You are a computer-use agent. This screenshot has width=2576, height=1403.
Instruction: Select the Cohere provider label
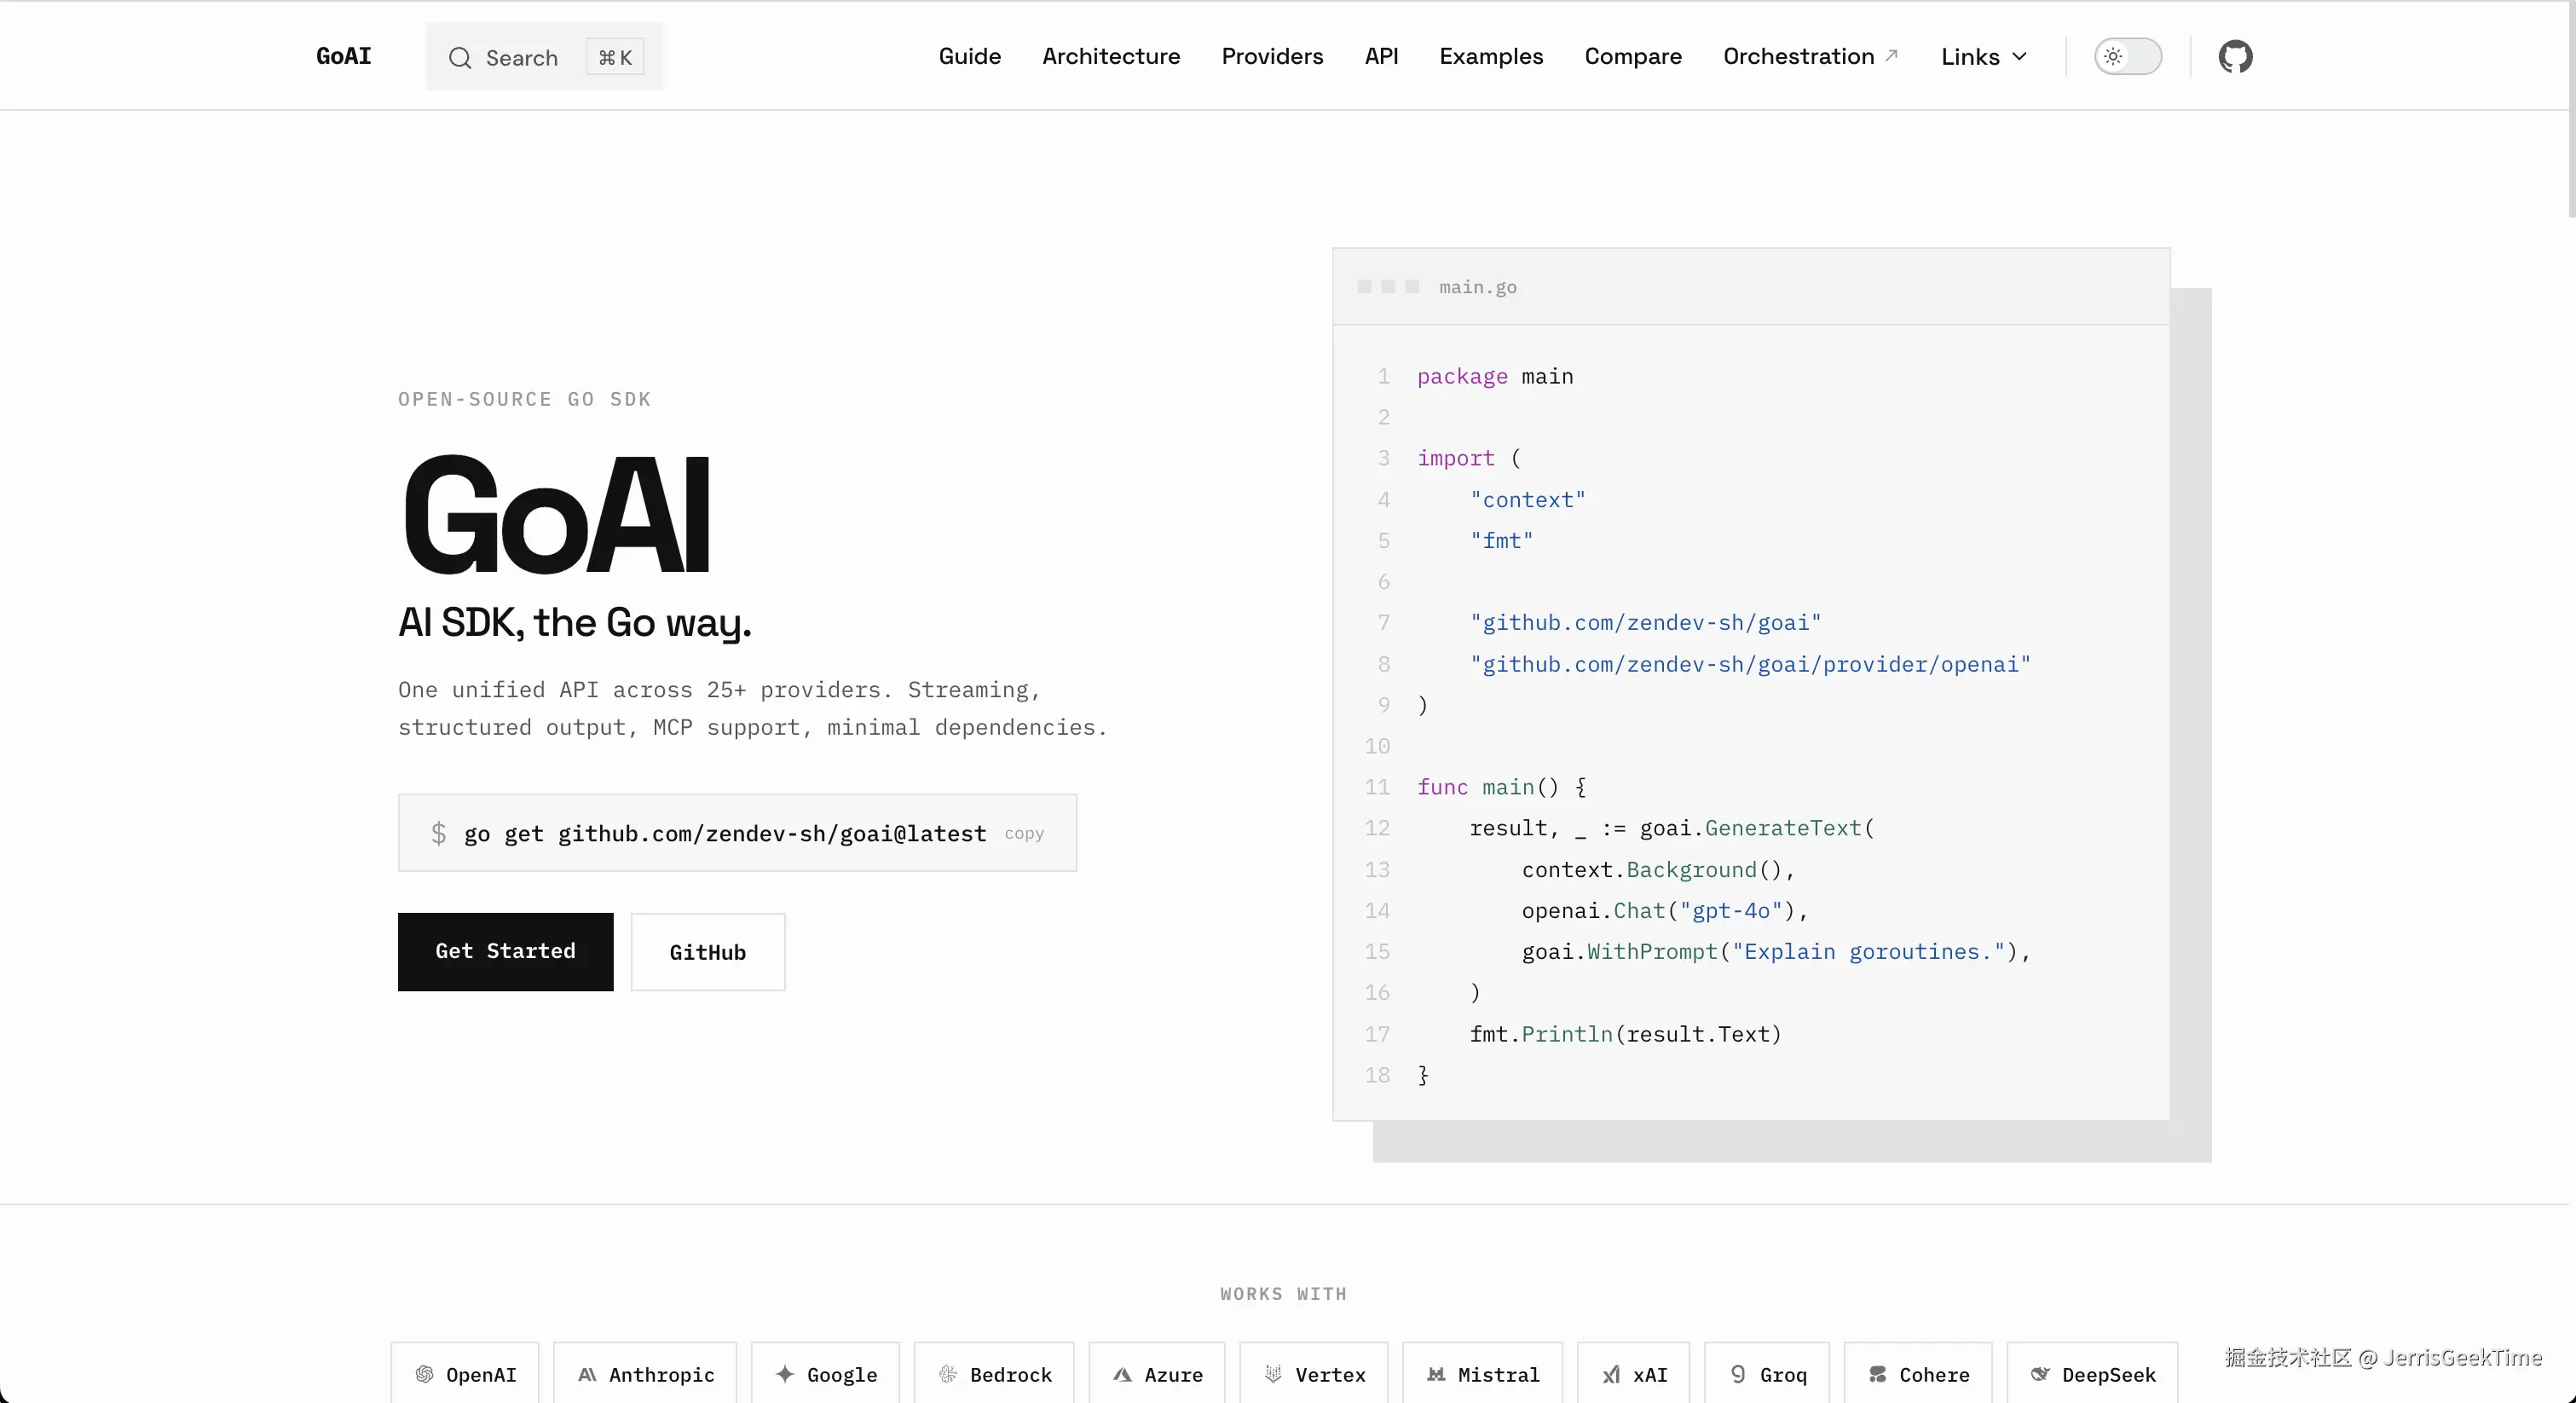pos(1934,1375)
